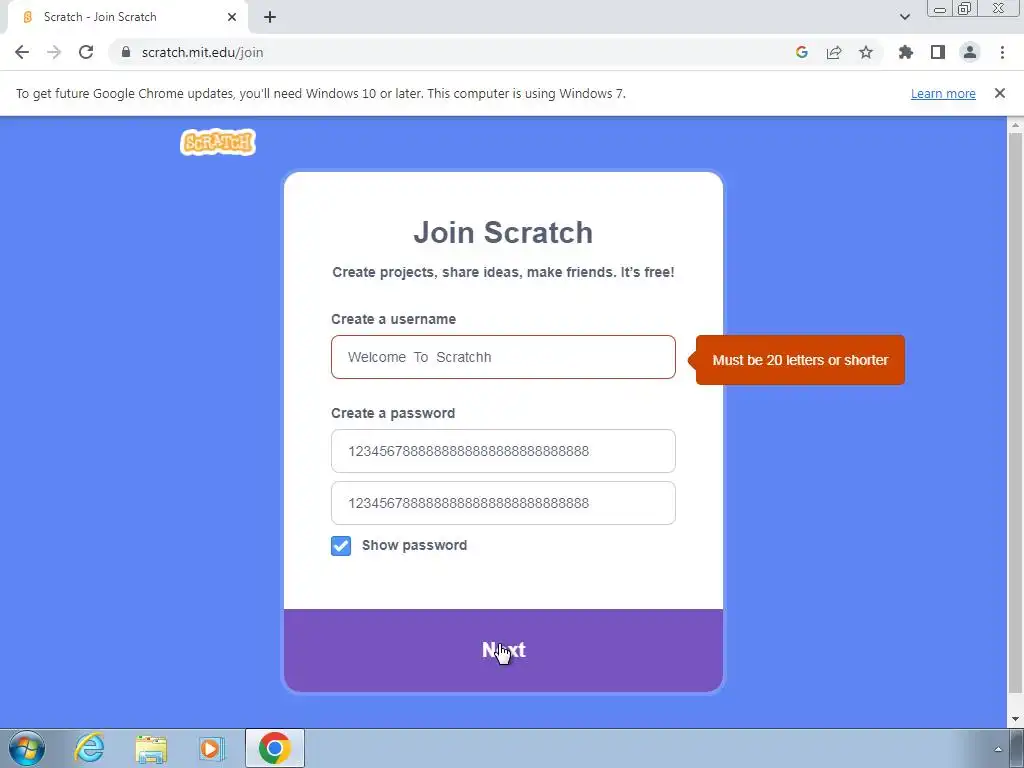This screenshot has height=768, width=1024.
Task: Open Windows Explorer from the taskbar
Action: (151, 748)
